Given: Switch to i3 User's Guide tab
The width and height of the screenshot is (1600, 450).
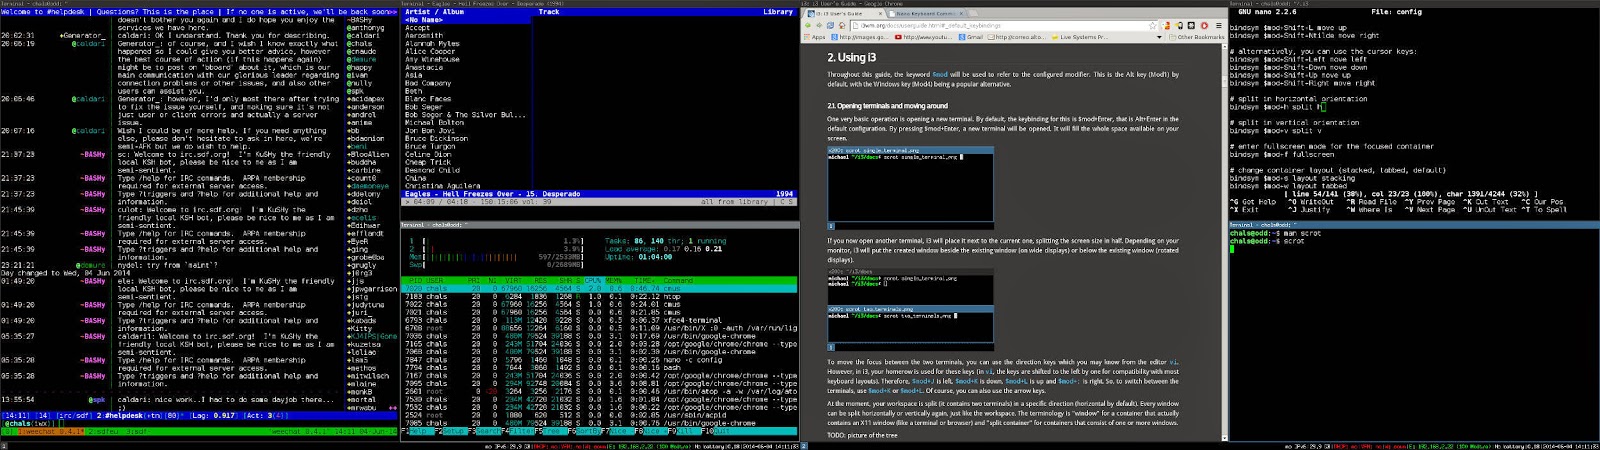Looking at the screenshot, I should click(x=845, y=13).
